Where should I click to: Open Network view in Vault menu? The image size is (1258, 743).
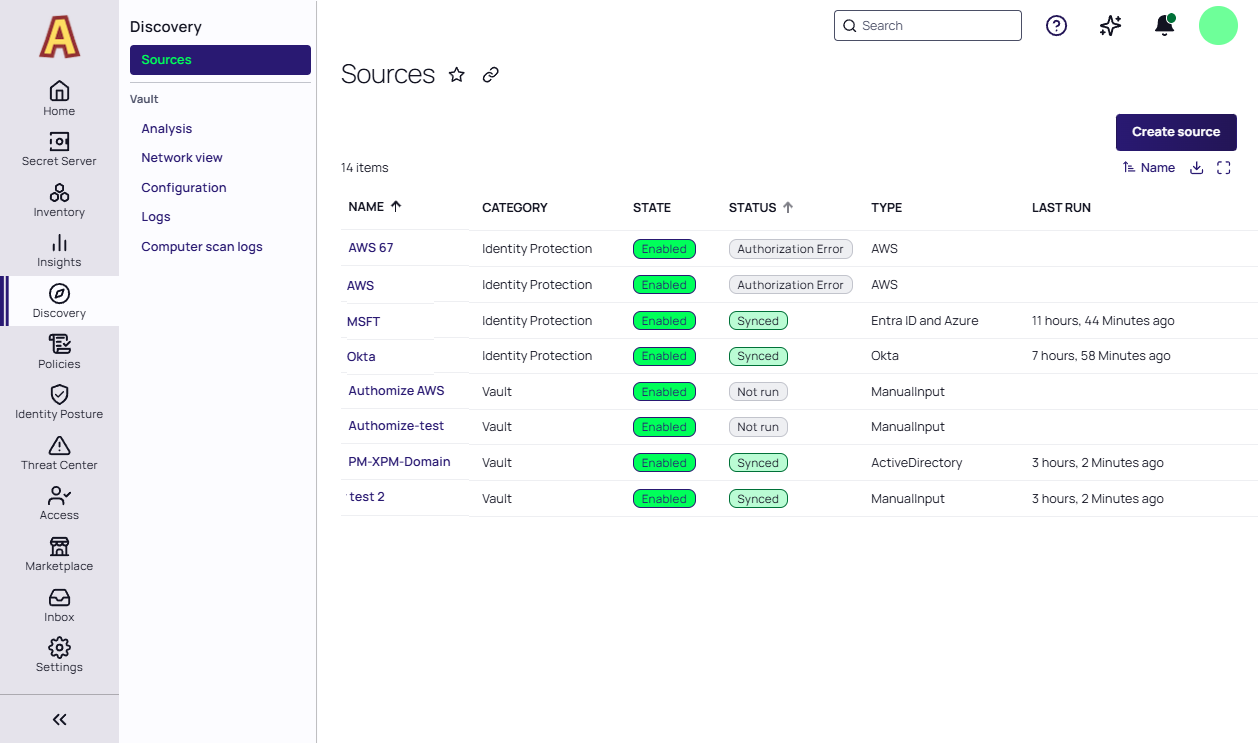point(182,158)
